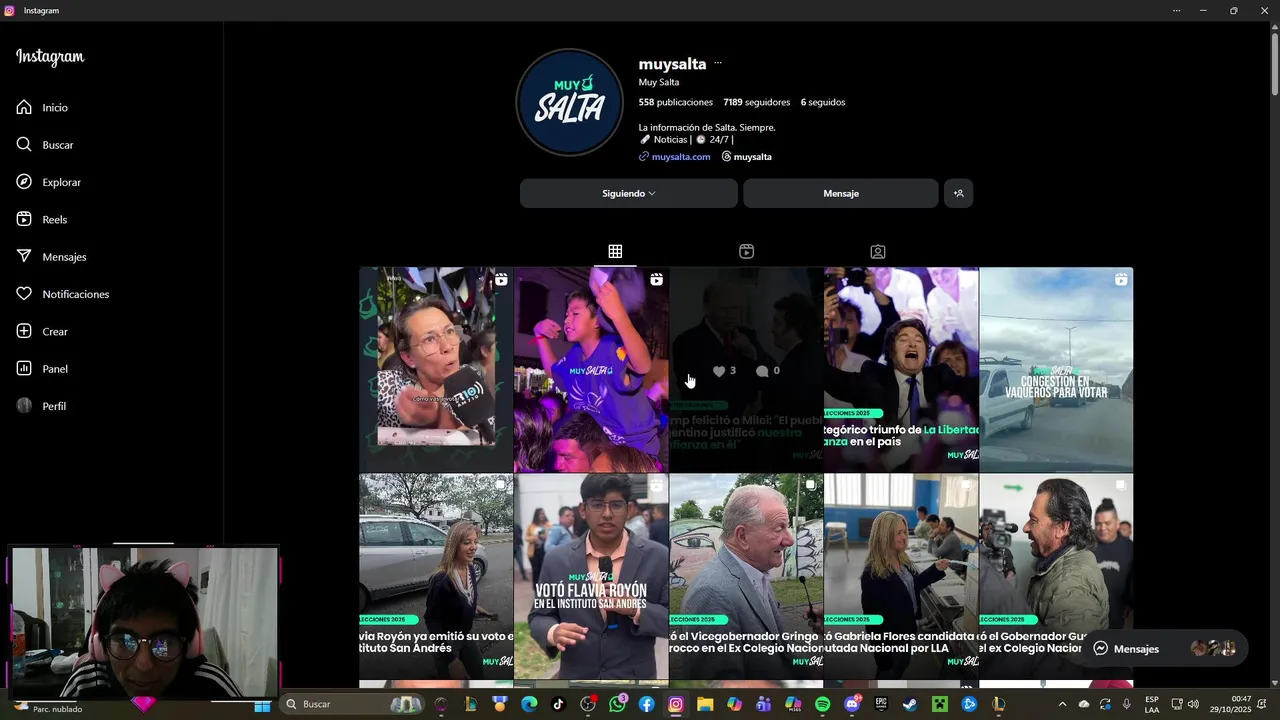Select the posts grid tab
1280x720 pixels.
615,252
